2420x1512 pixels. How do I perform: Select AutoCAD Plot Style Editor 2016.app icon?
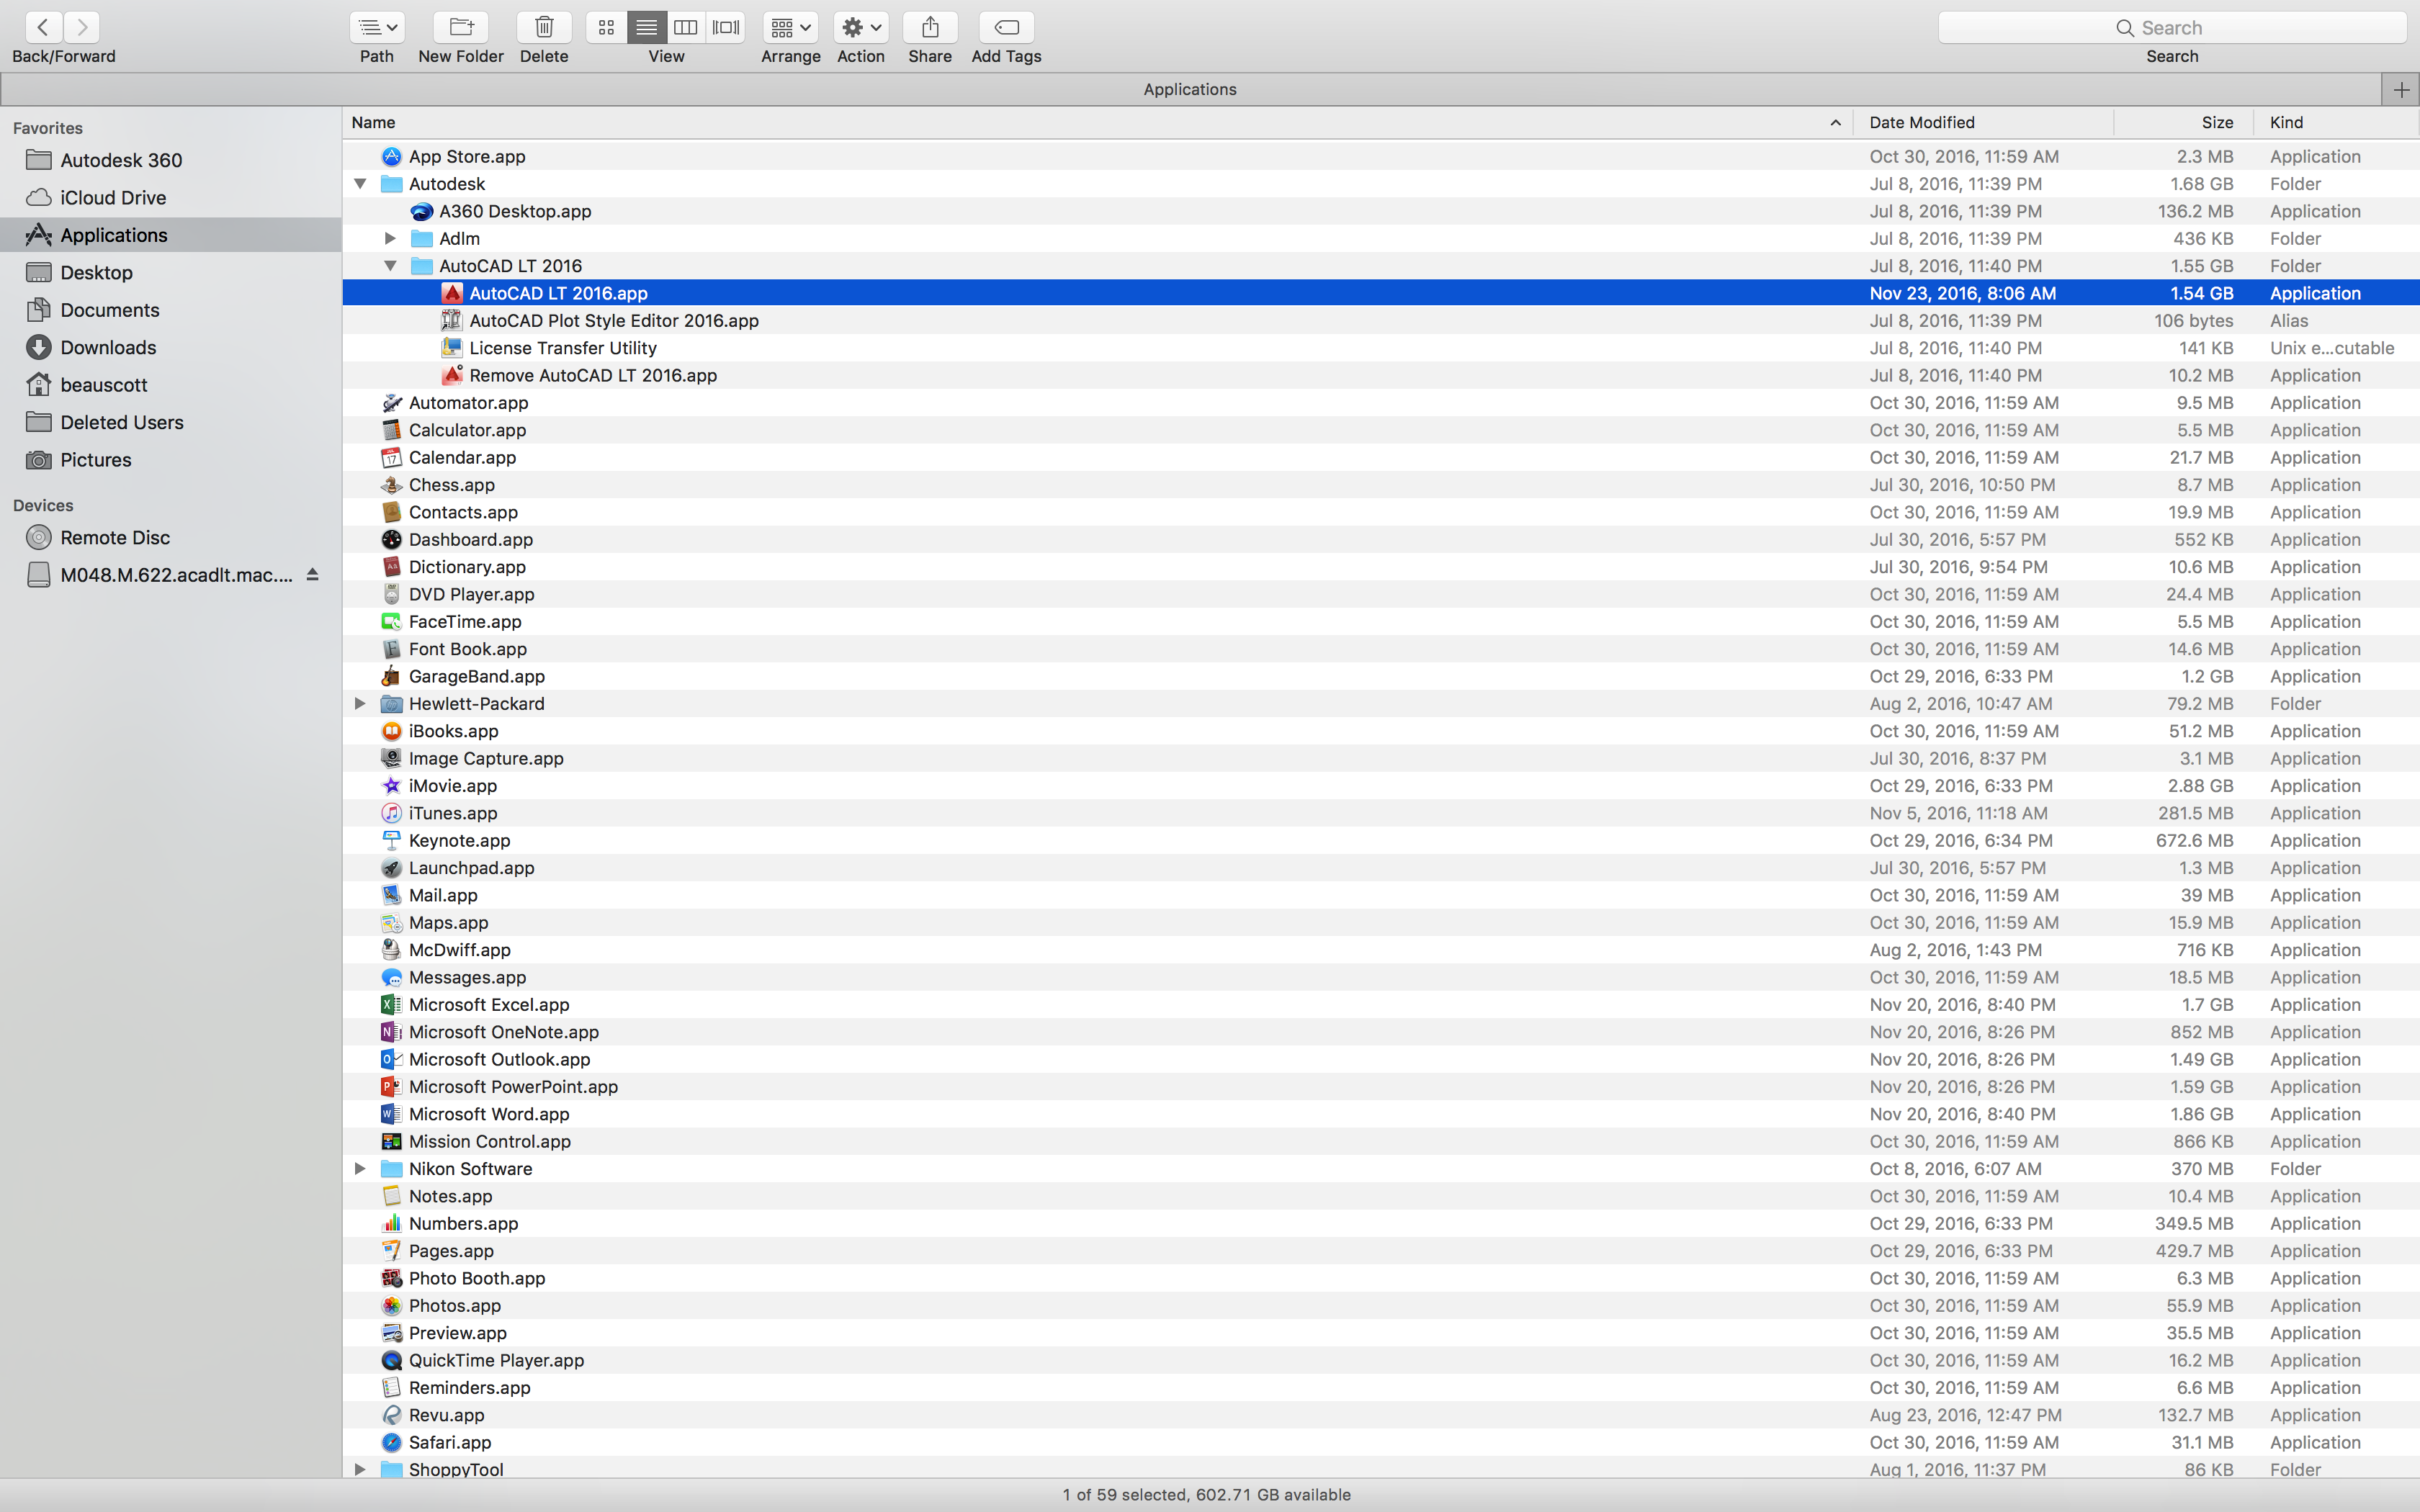coord(452,320)
